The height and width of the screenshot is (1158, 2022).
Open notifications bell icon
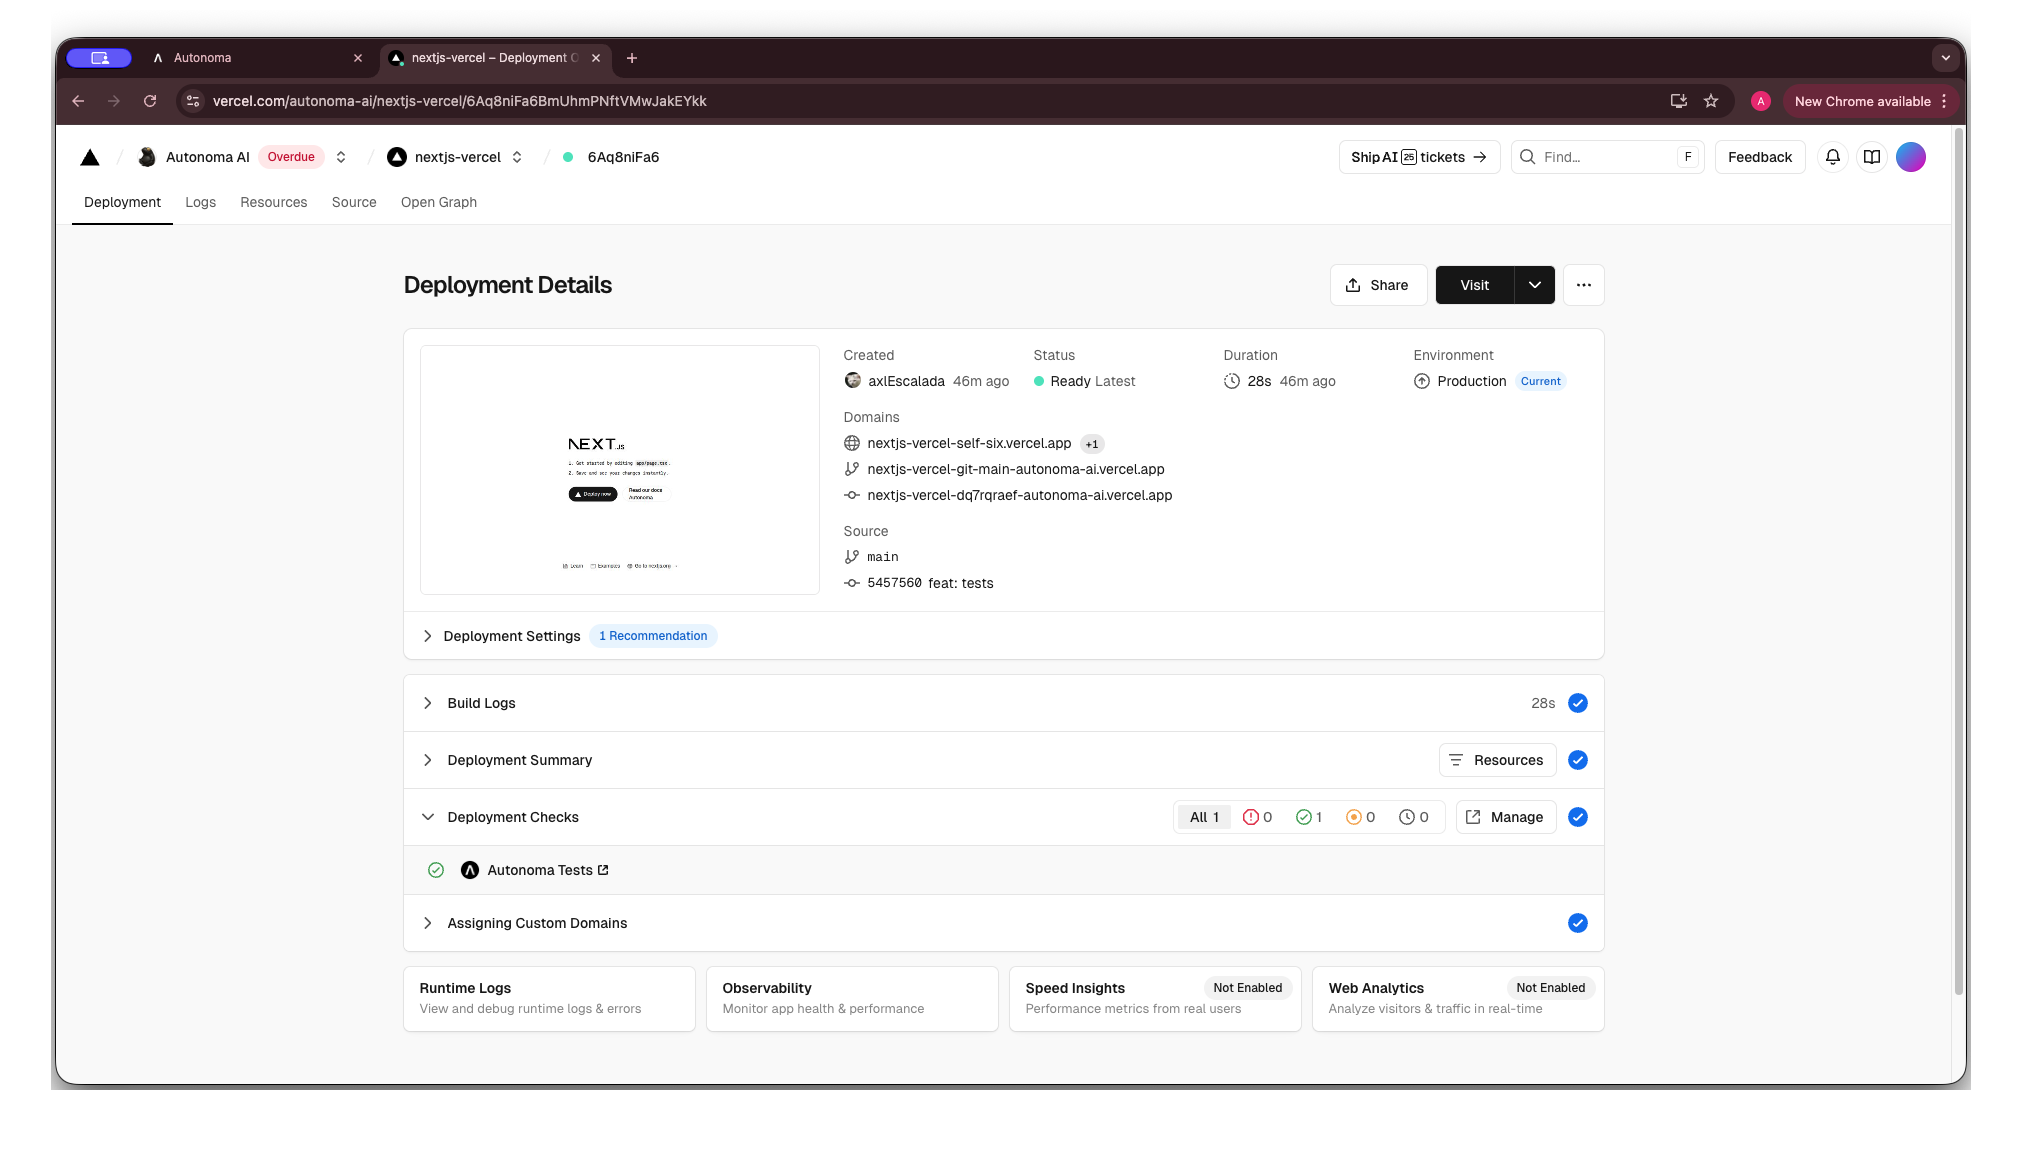1832,157
